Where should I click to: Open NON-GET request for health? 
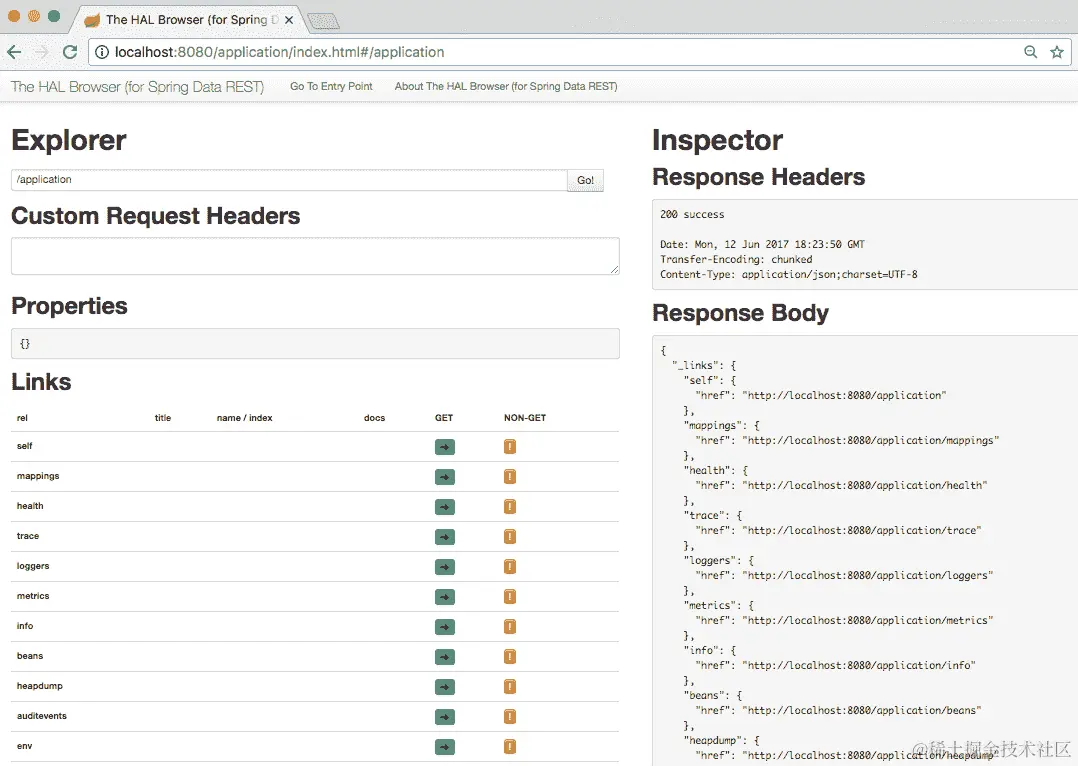coord(510,507)
